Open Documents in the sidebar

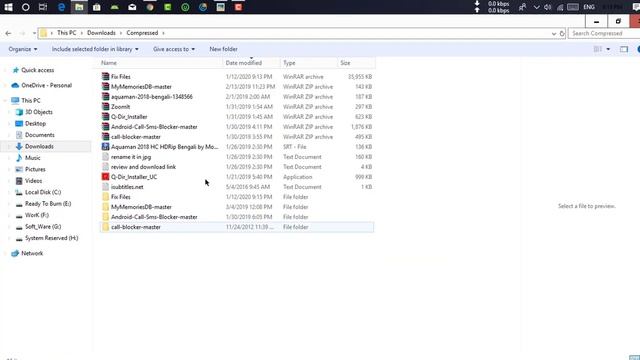click(39, 135)
